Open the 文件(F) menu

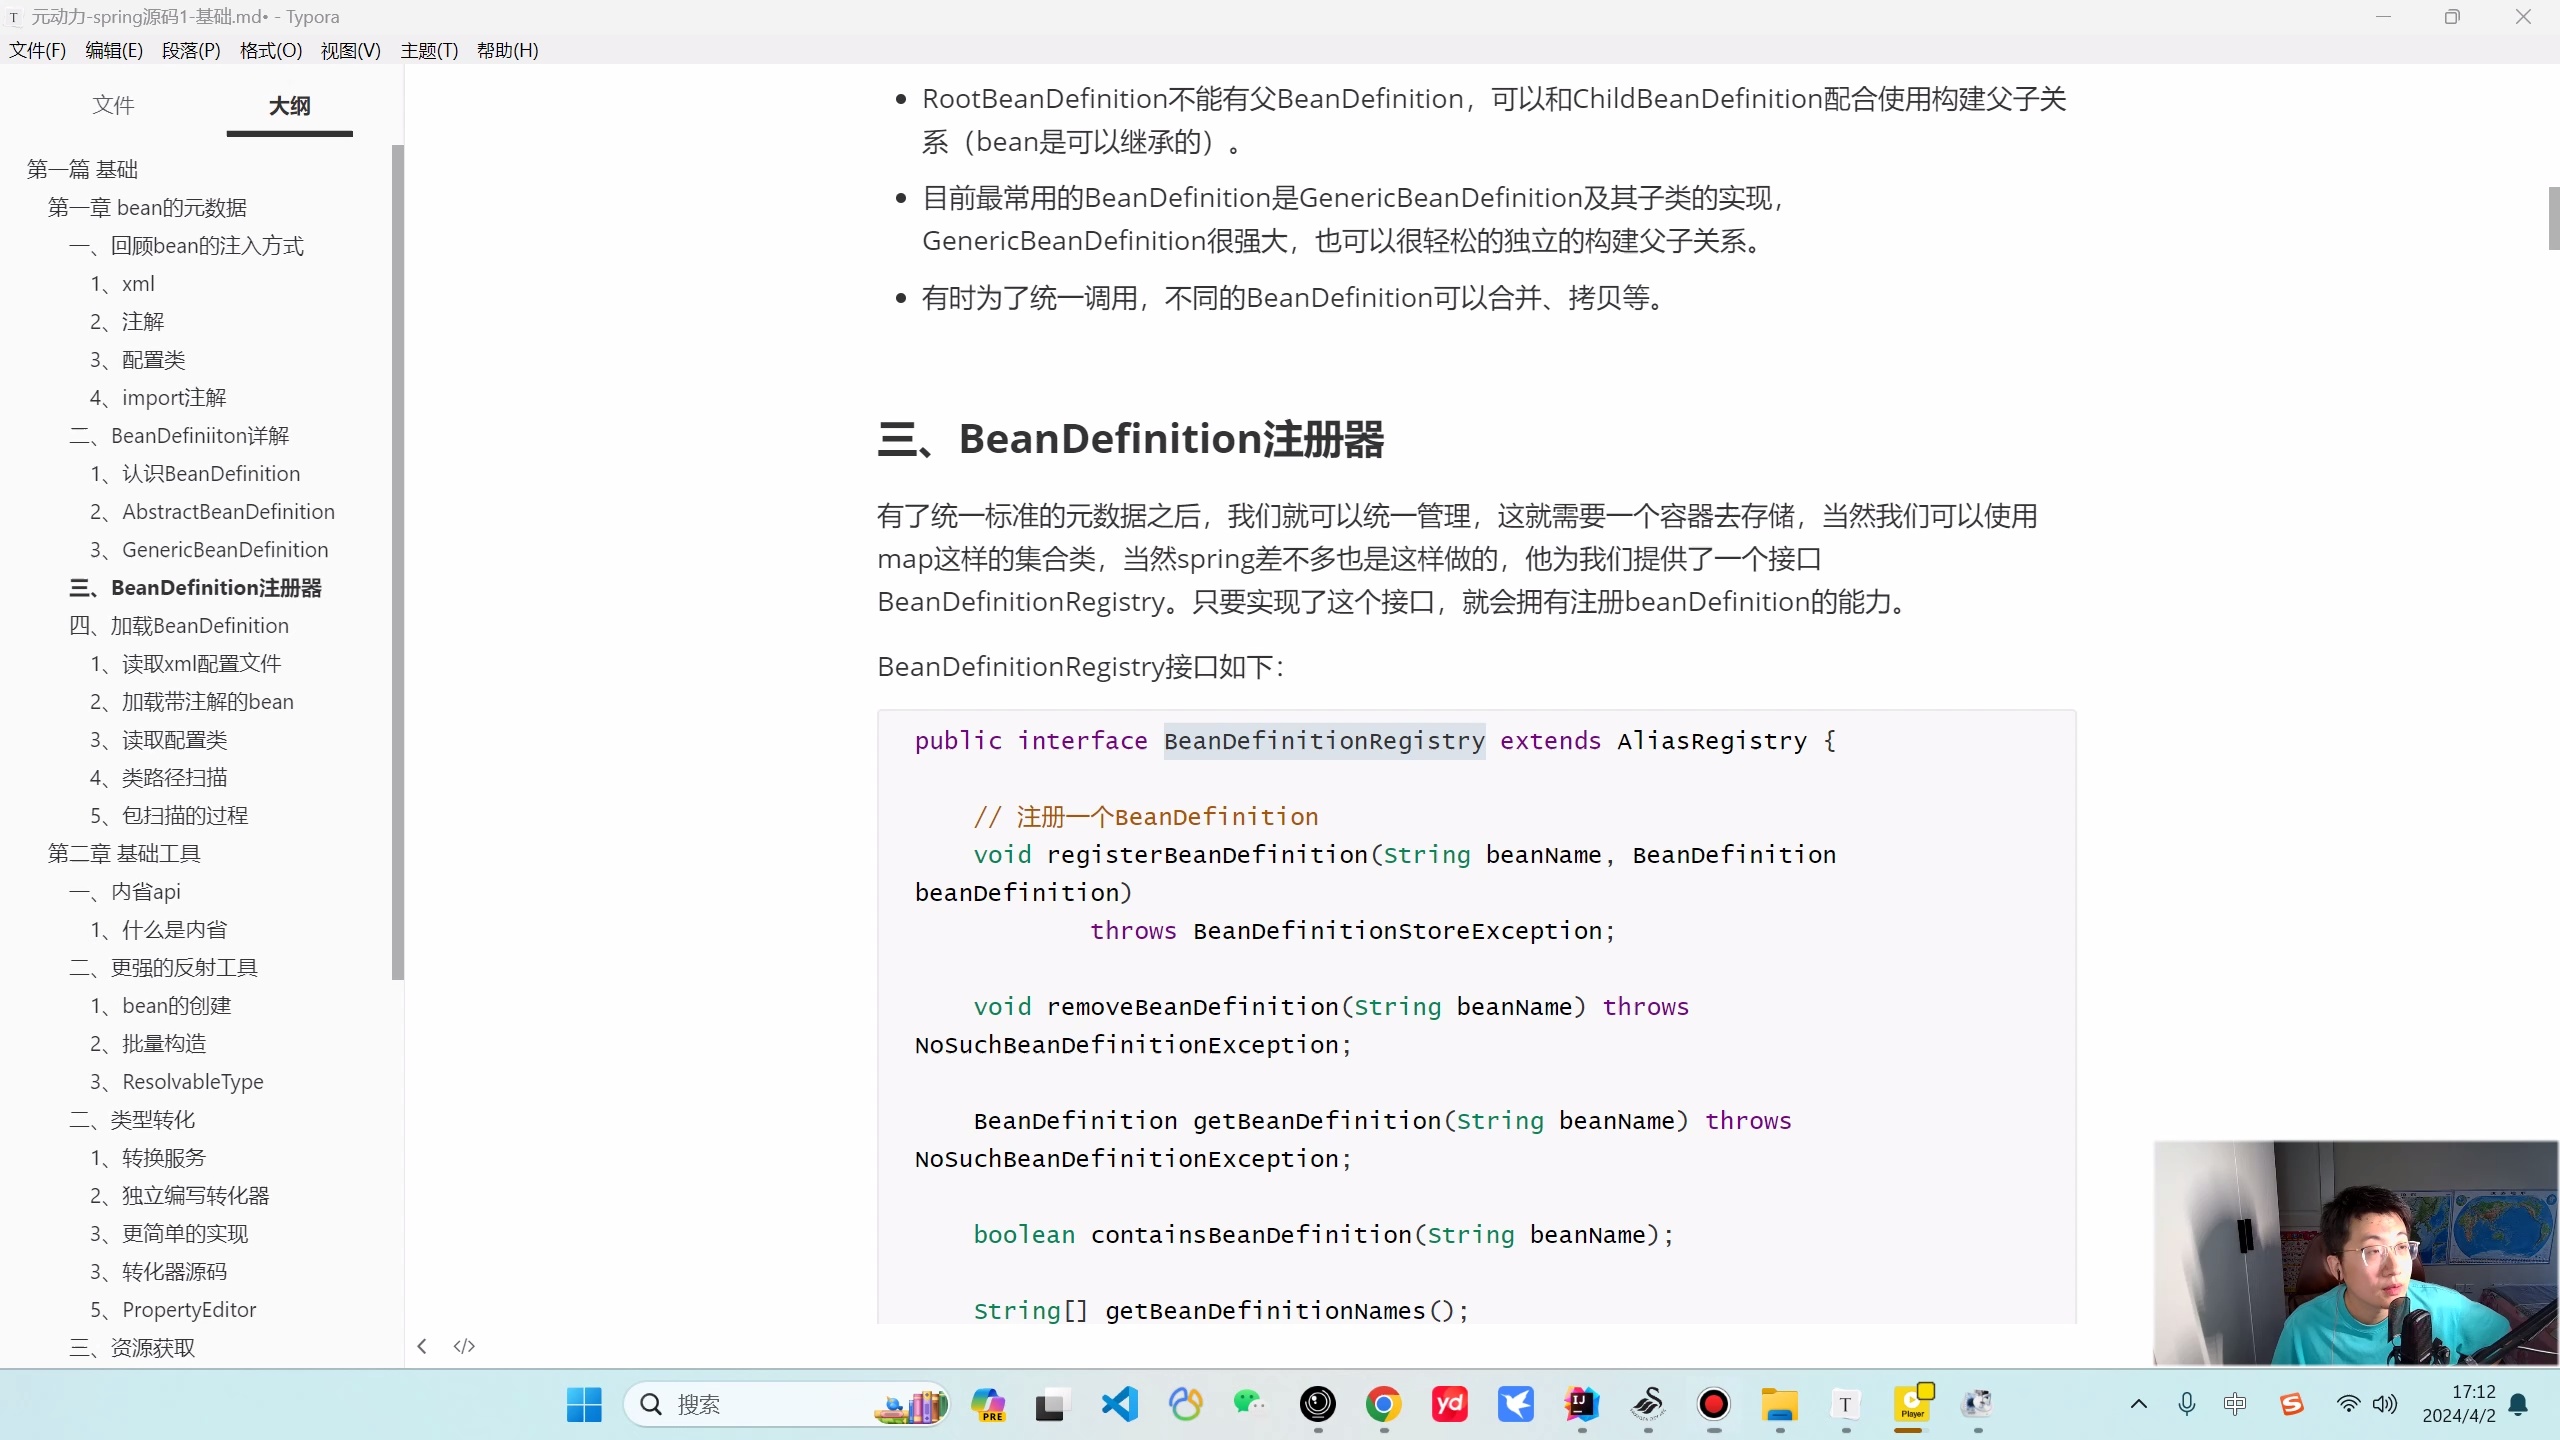point(37,50)
